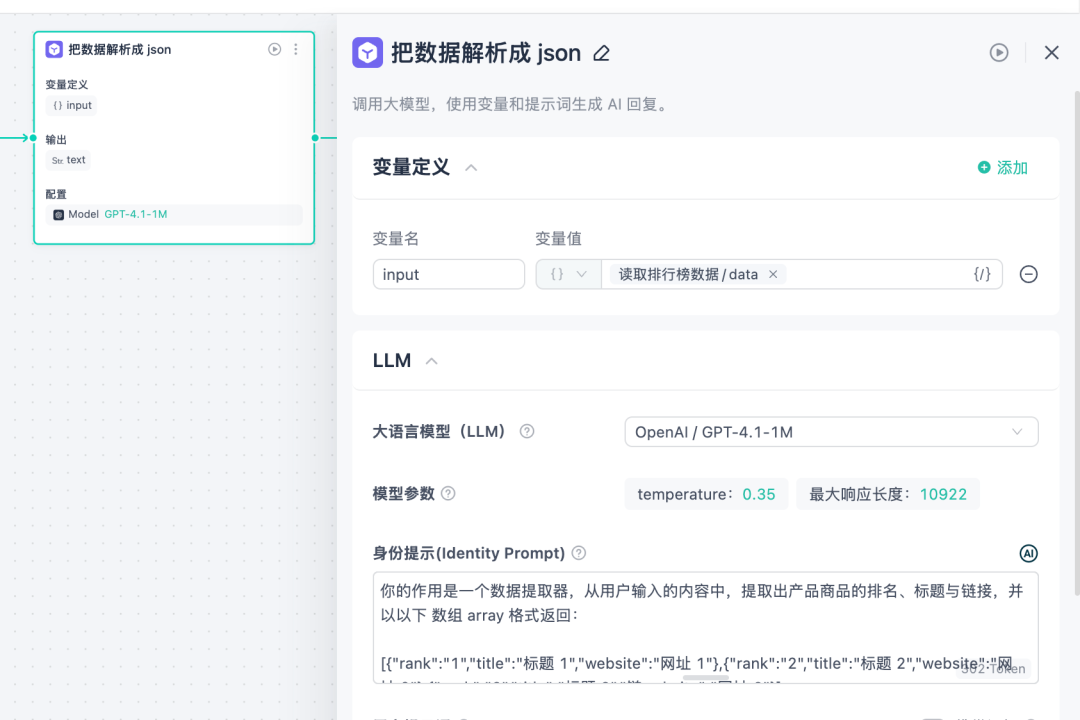
Task: Open the node card three-dot menu
Action: click(x=295, y=49)
